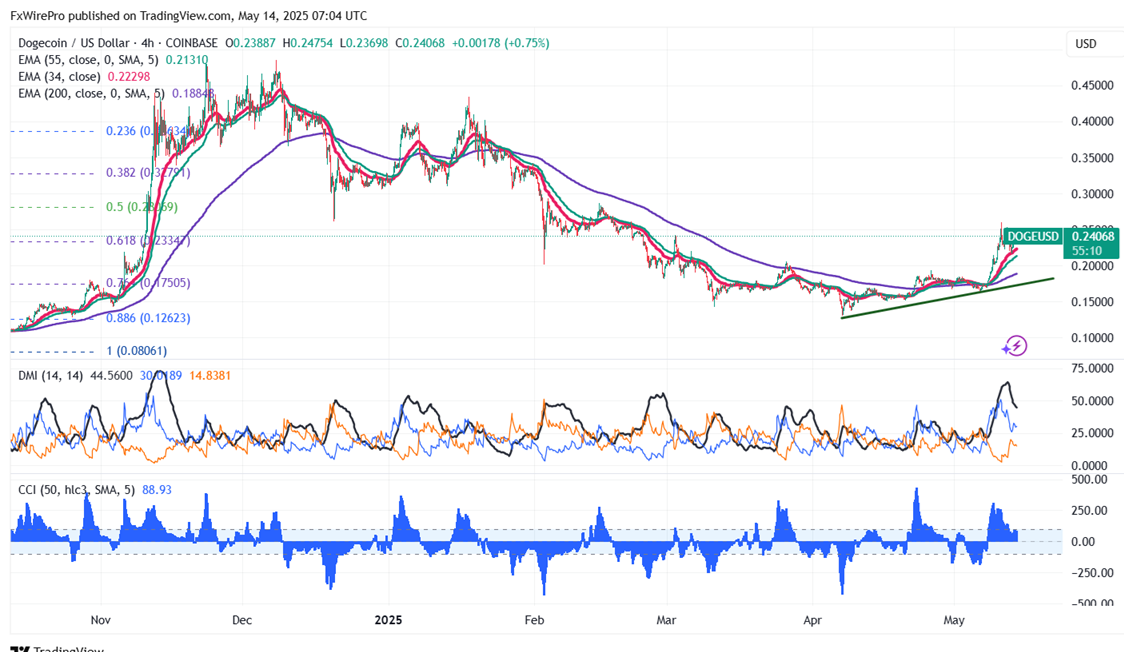Viewport: 1124px width, 652px height.
Task: Click the 2025 label on time axis
Action: [389, 620]
